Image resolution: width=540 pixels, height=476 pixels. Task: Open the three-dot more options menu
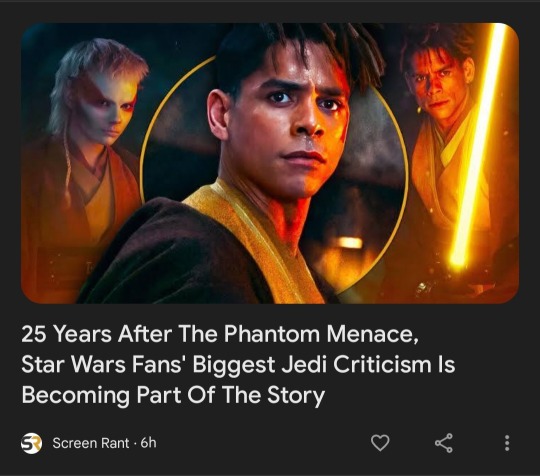click(507, 443)
